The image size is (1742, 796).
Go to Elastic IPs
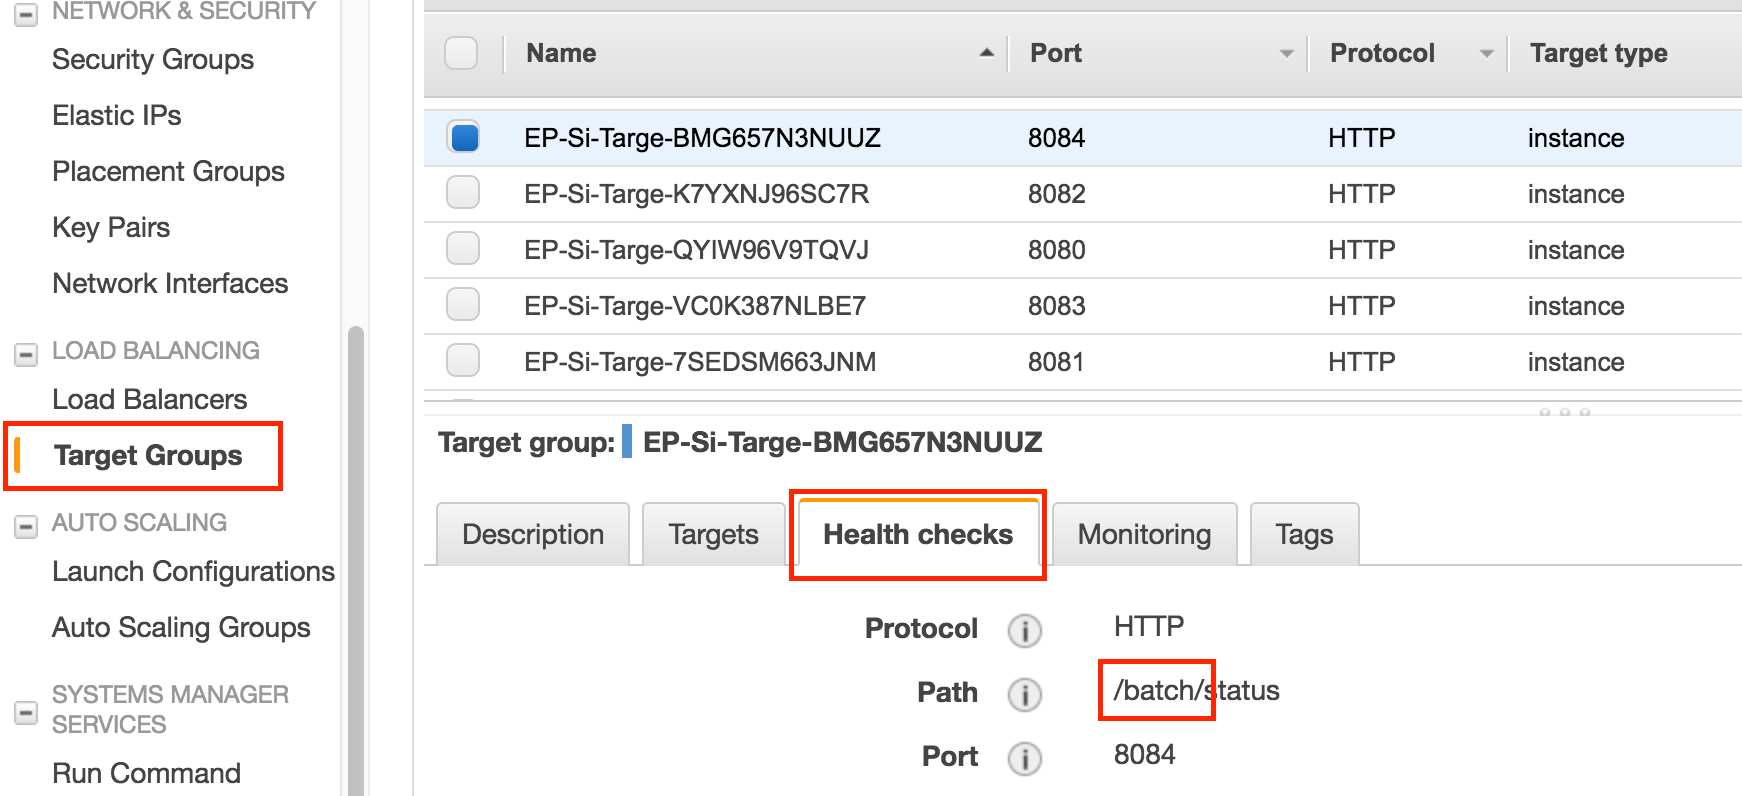[x=117, y=116]
